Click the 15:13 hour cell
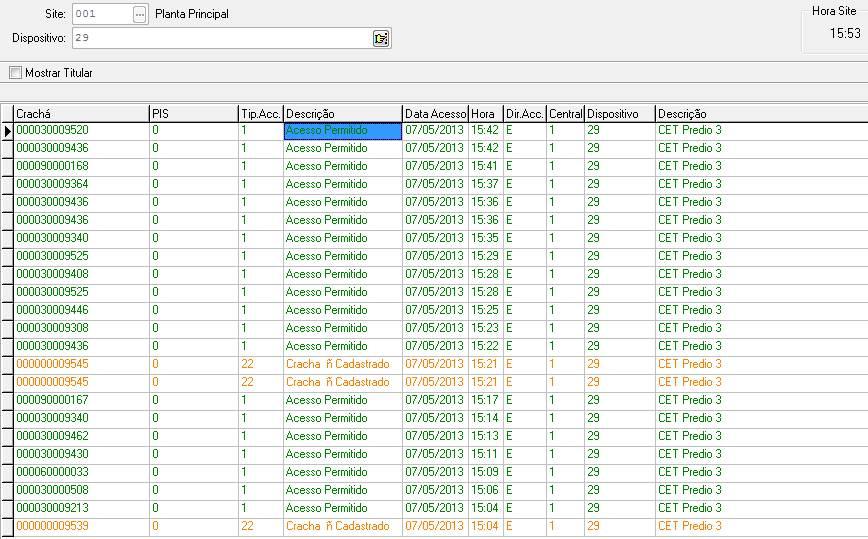Viewport: 868px width, 539px height. (x=485, y=436)
